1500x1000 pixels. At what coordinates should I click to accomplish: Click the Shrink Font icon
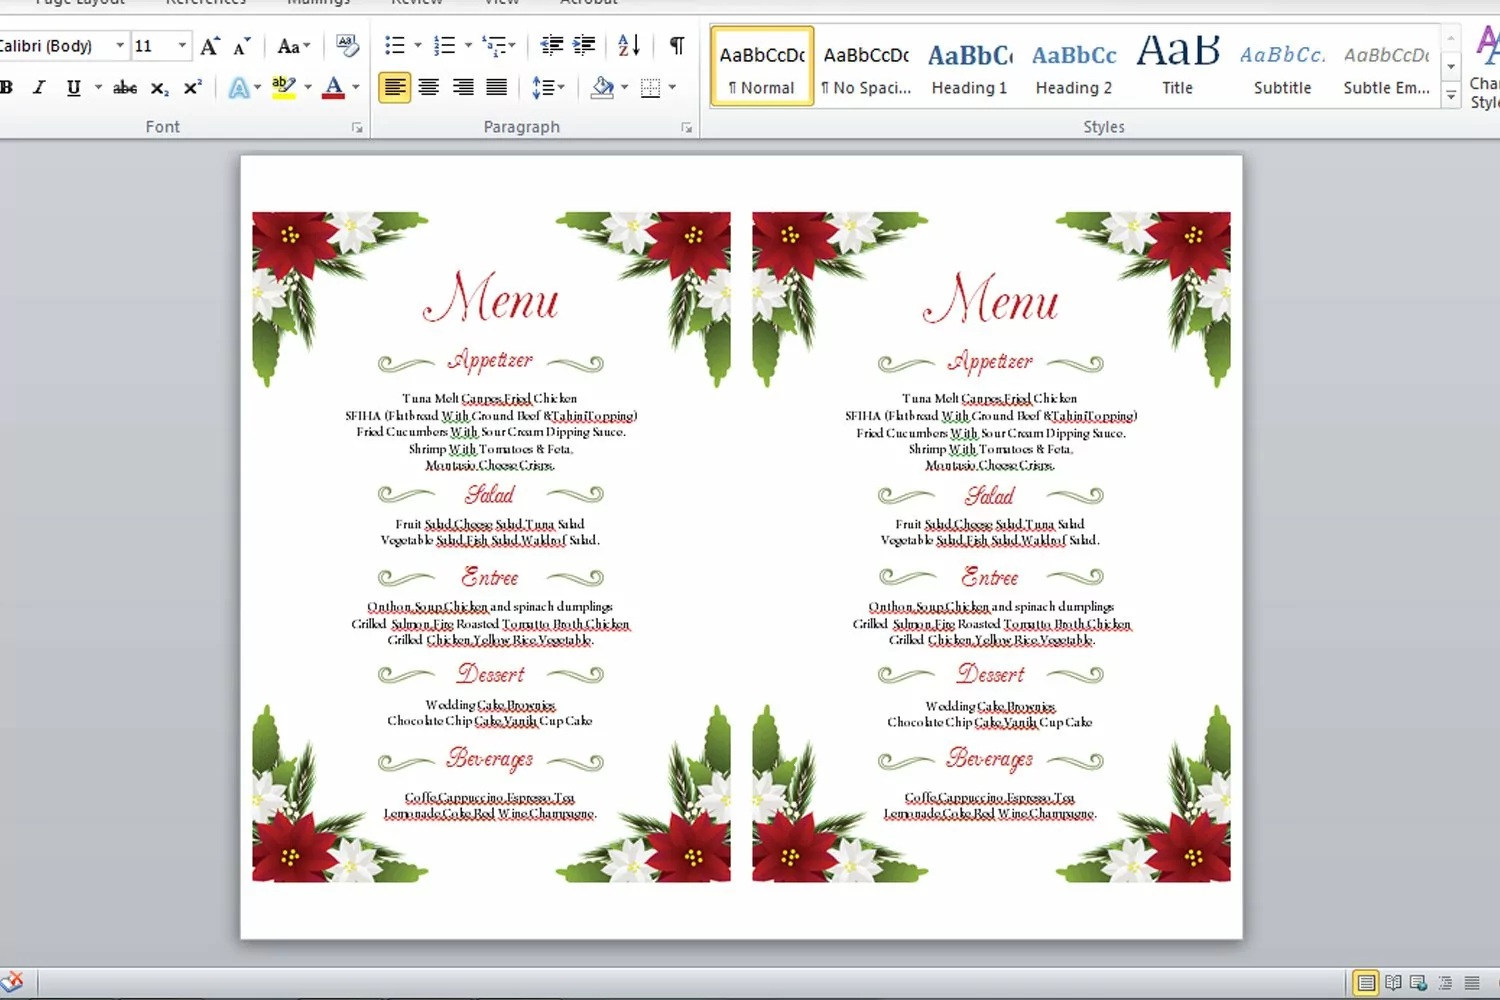point(241,46)
